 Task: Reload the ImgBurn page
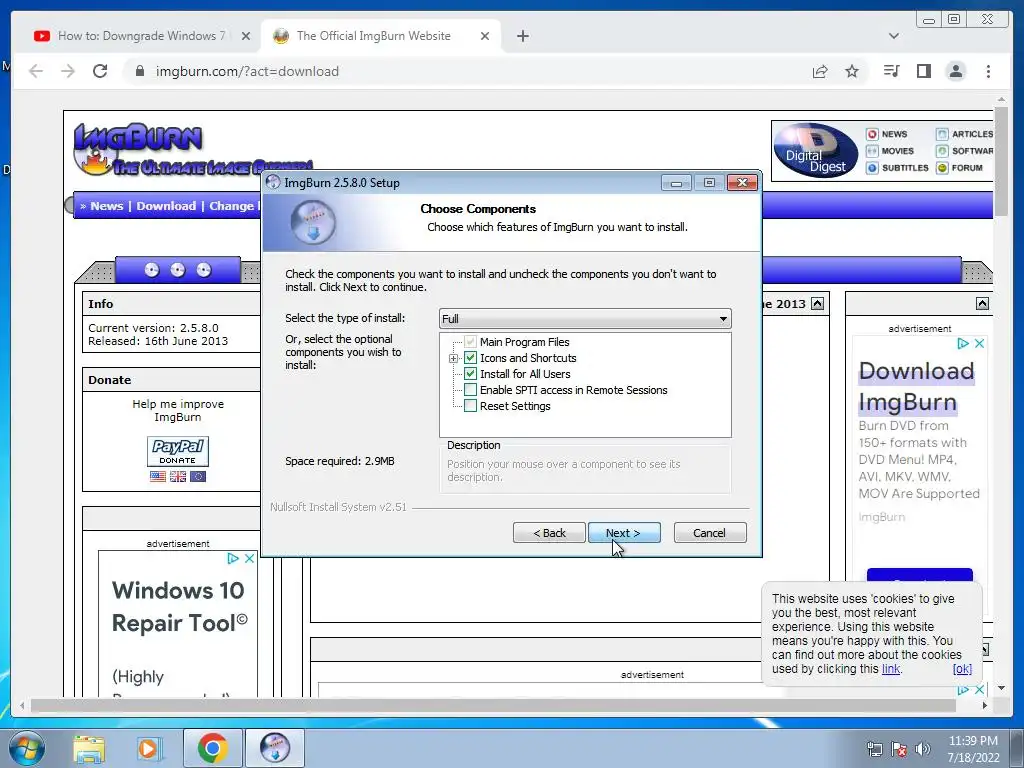coord(100,71)
